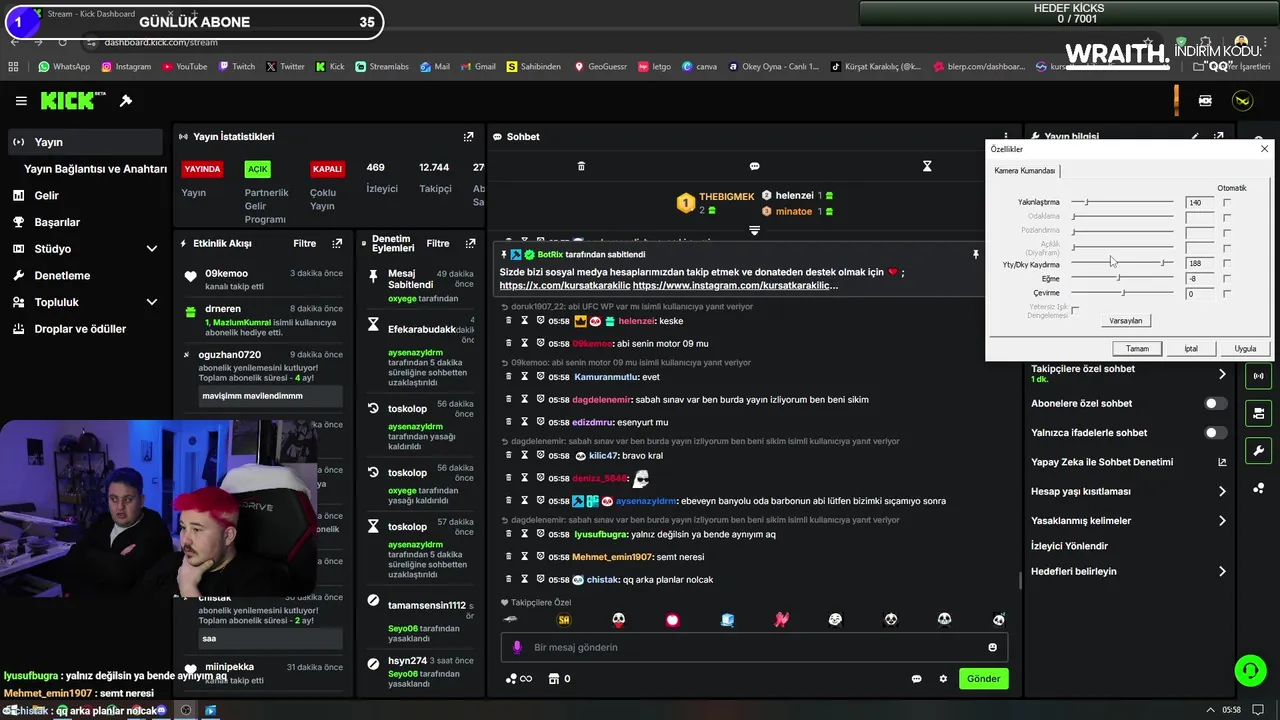Pop out the Denetim Eylemleri panel
1280x720 pixels.
468,243
